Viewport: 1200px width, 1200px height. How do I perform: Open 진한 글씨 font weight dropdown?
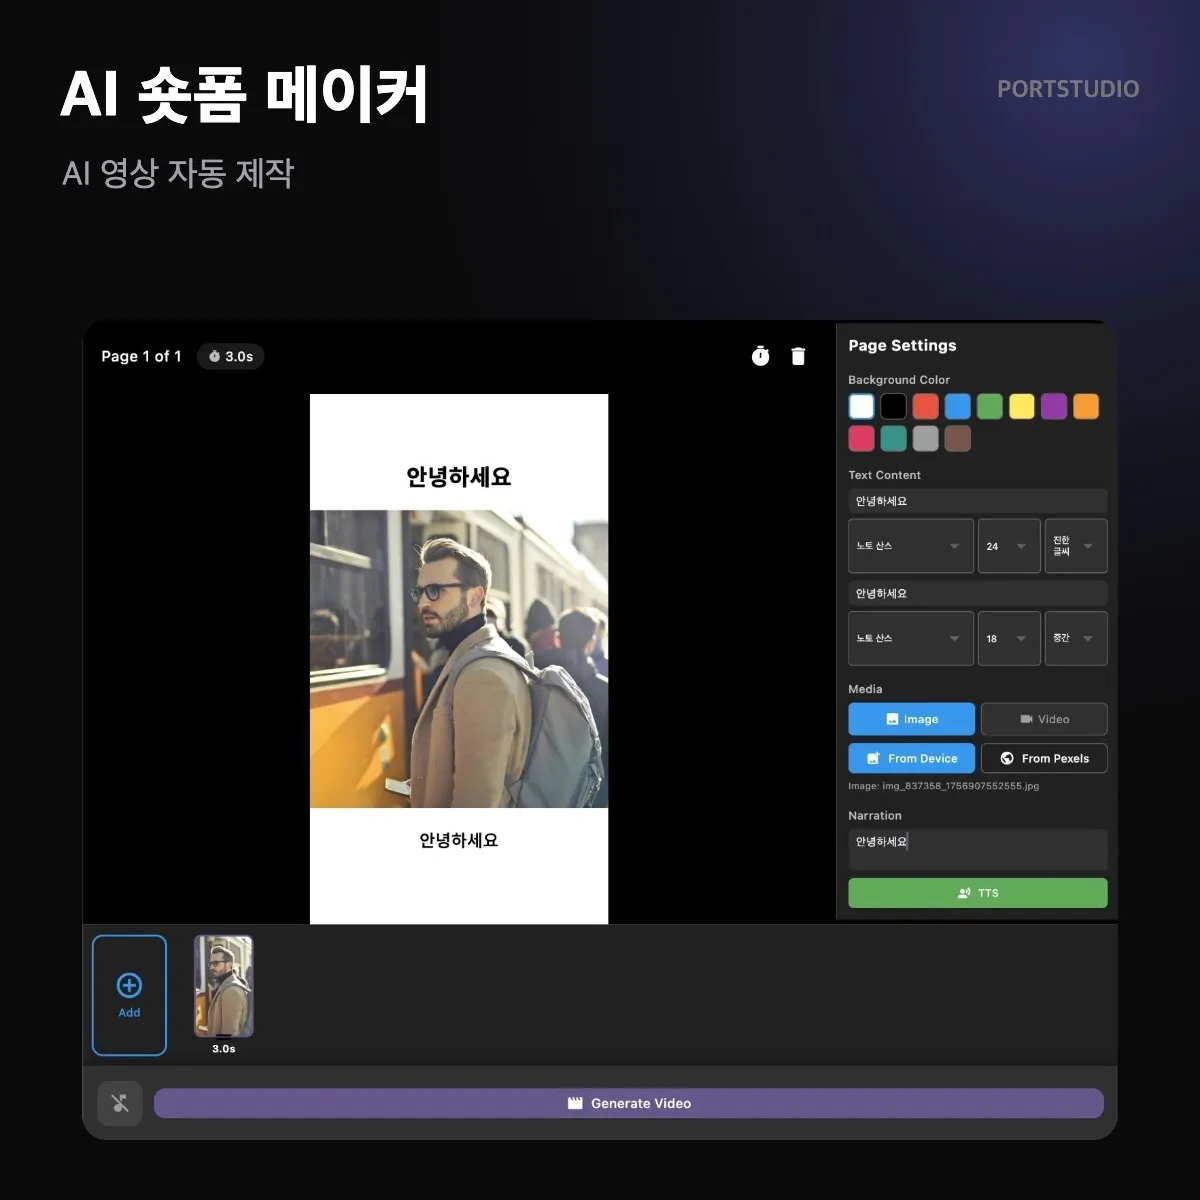(1076, 546)
